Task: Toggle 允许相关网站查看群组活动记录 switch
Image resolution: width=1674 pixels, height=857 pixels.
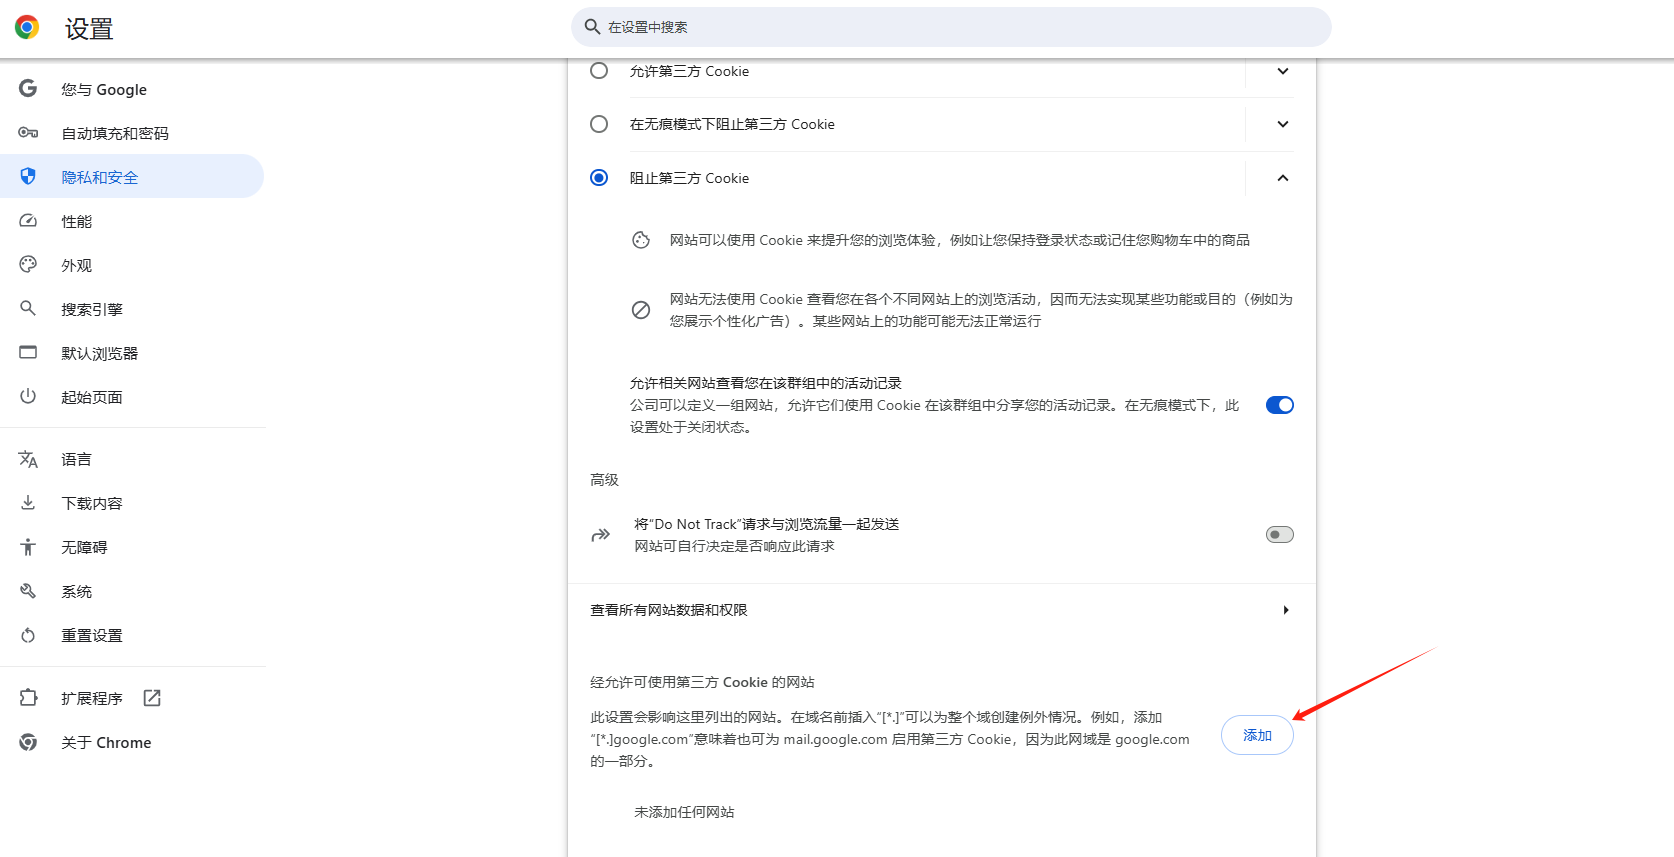Action: [1280, 405]
